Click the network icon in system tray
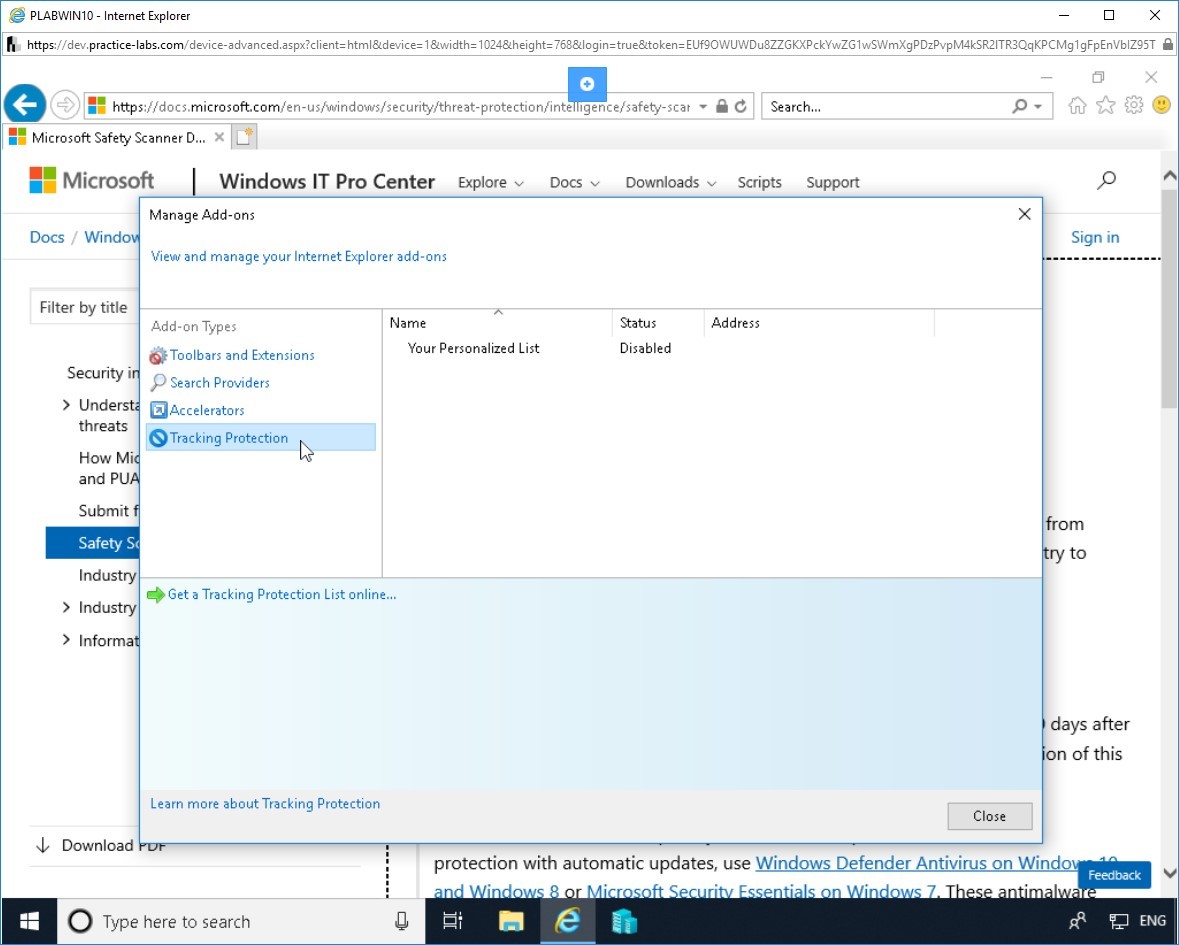Screen dimensions: 1179x945 pos(1119,921)
